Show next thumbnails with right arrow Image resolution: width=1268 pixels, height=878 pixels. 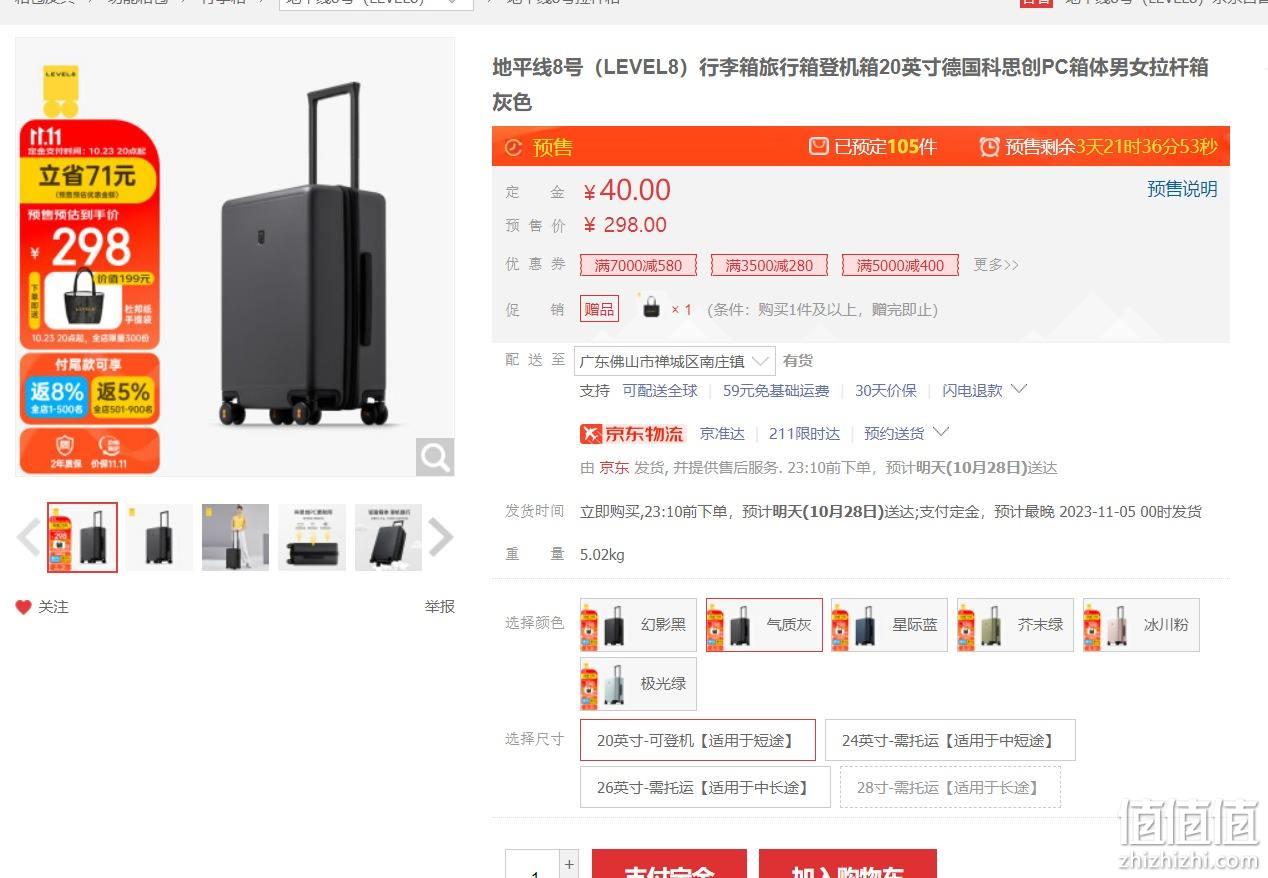[x=441, y=537]
